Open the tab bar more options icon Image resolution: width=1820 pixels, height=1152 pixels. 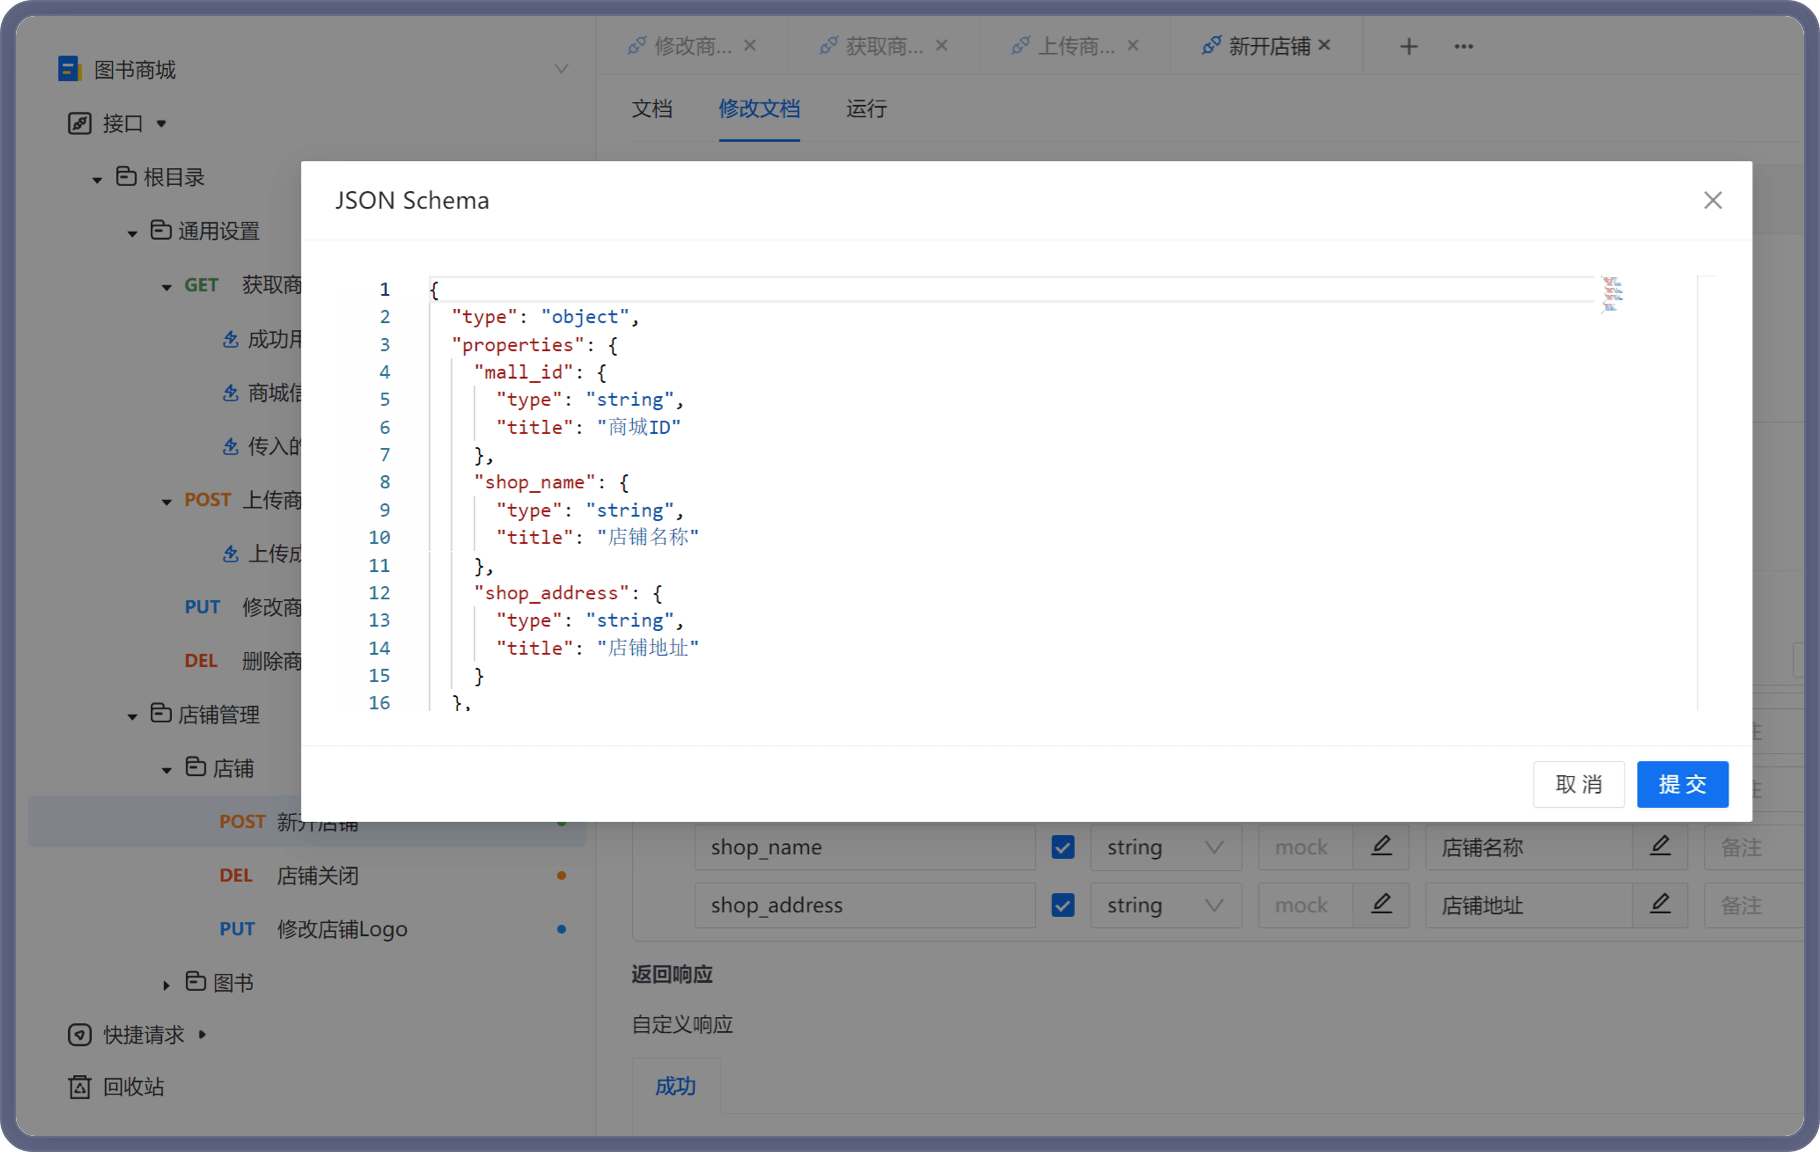click(x=1464, y=46)
